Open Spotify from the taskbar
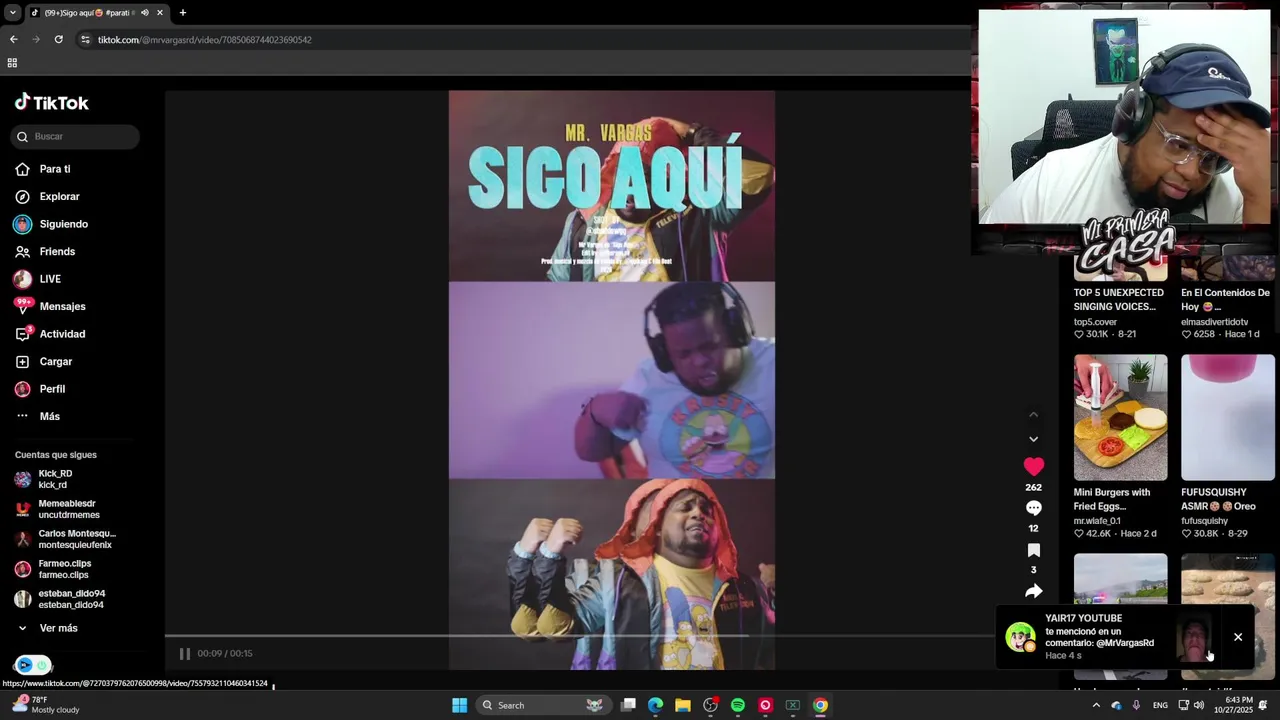 pyautogui.click(x=738, y=705)
